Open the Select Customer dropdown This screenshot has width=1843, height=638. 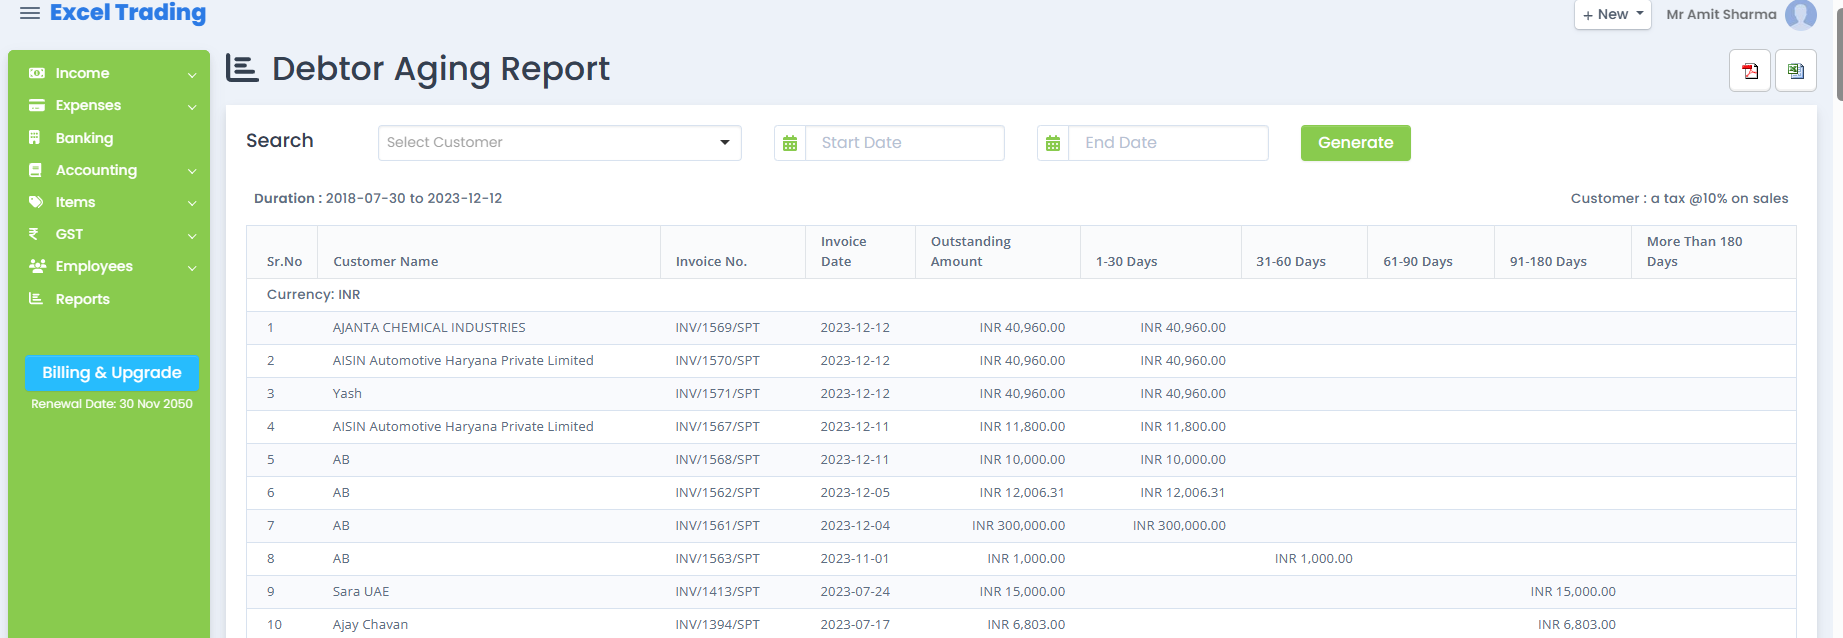[559, 143]
